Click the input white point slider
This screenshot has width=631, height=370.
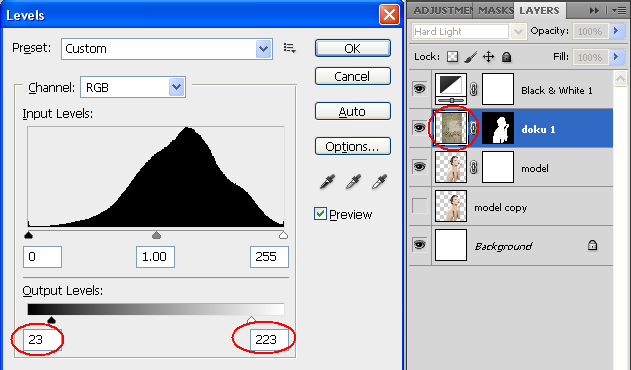(x=283, y=235)
